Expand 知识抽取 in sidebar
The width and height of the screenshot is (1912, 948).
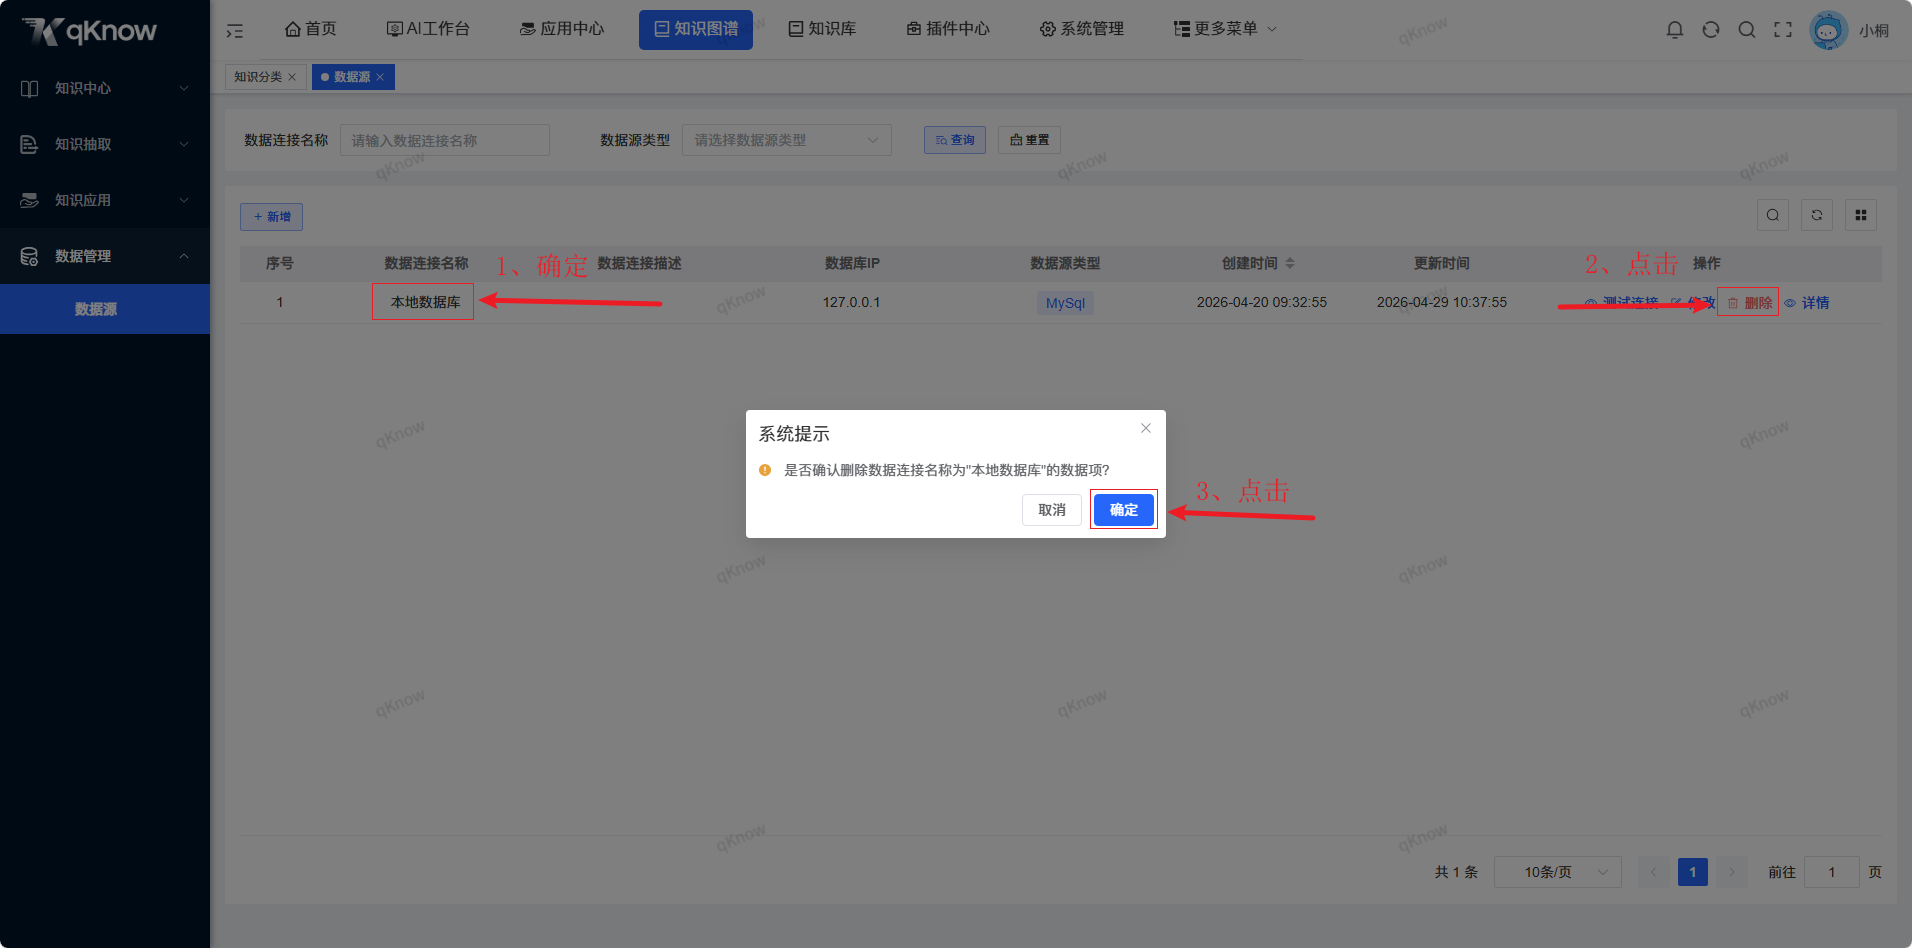click(x=105, y=144)
